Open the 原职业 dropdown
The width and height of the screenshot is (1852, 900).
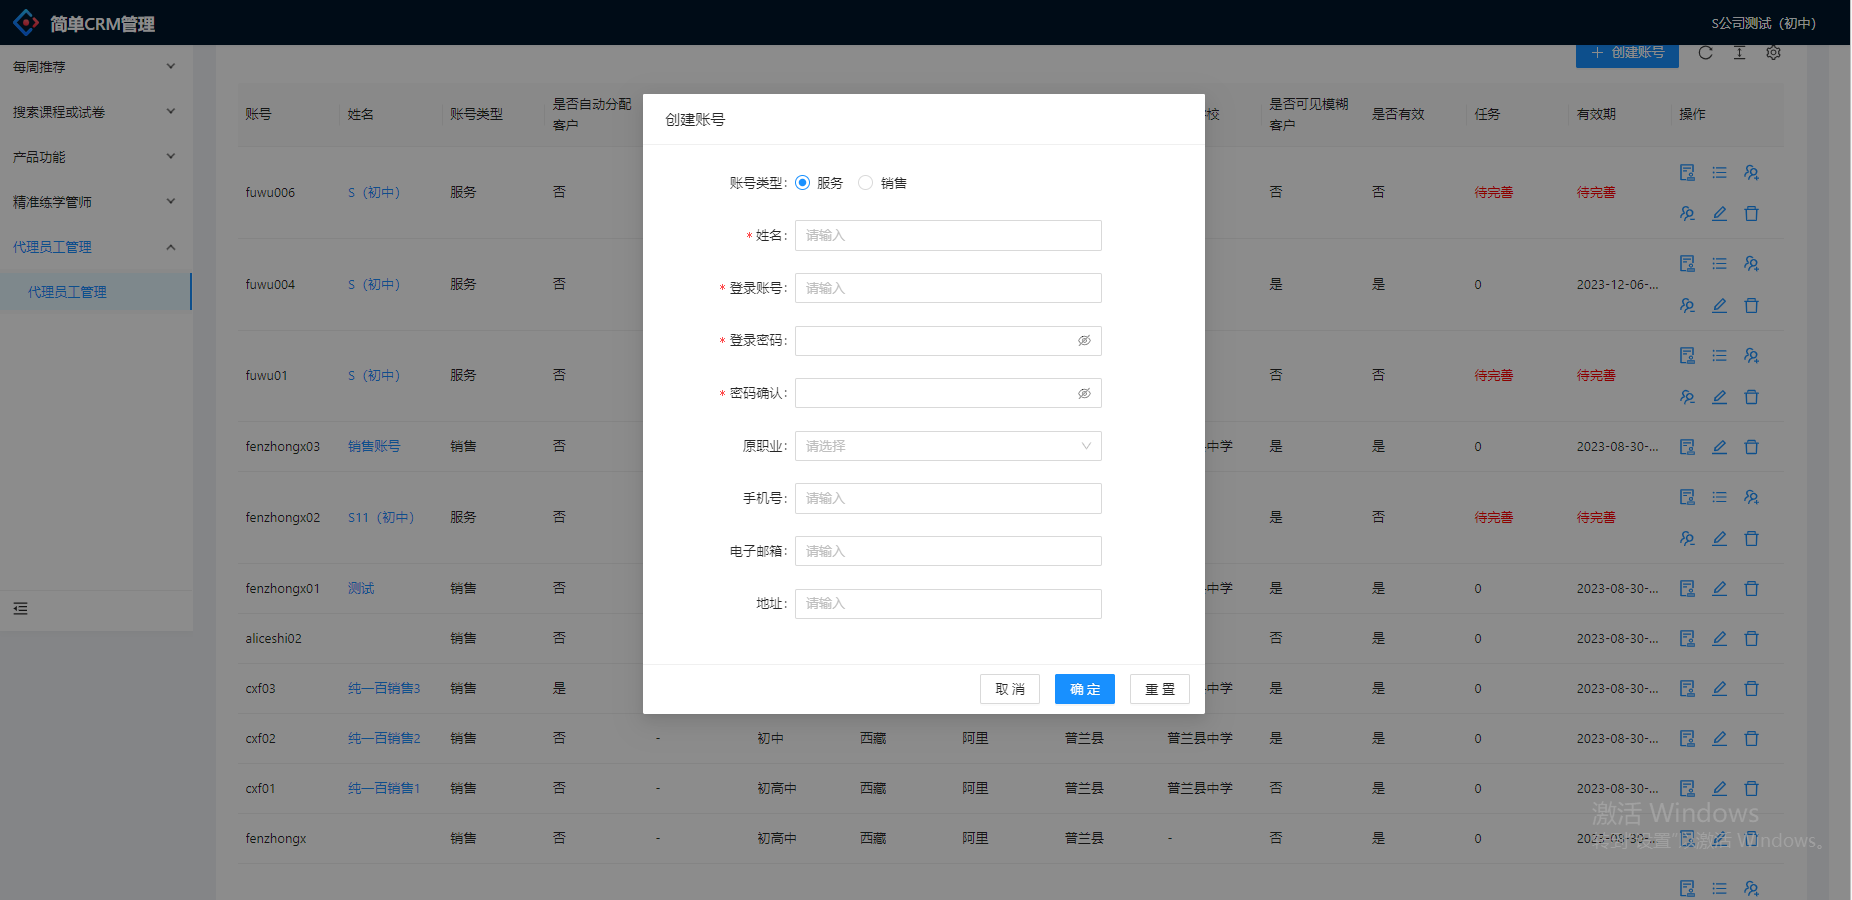[x=947, y=446]
